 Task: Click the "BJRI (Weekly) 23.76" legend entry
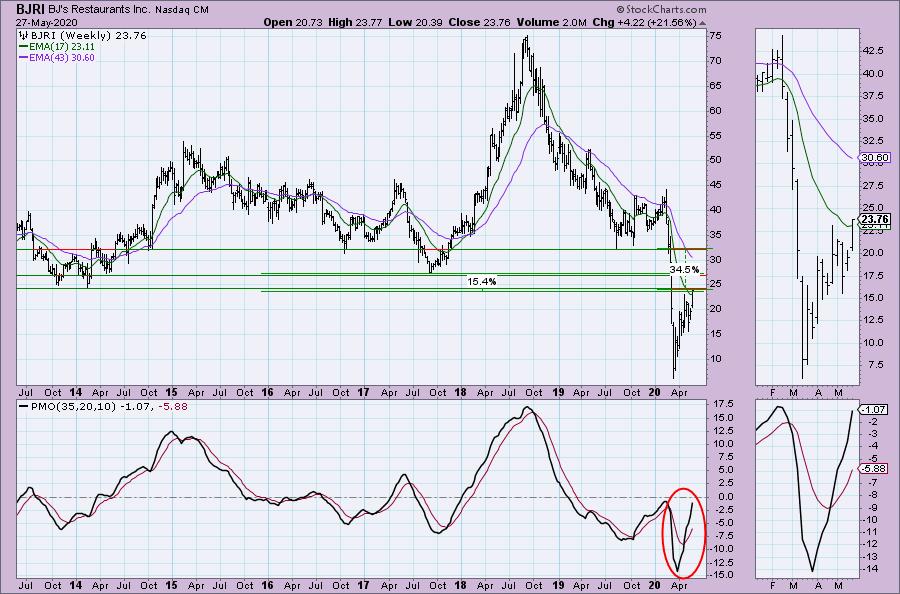coord(87,36)
